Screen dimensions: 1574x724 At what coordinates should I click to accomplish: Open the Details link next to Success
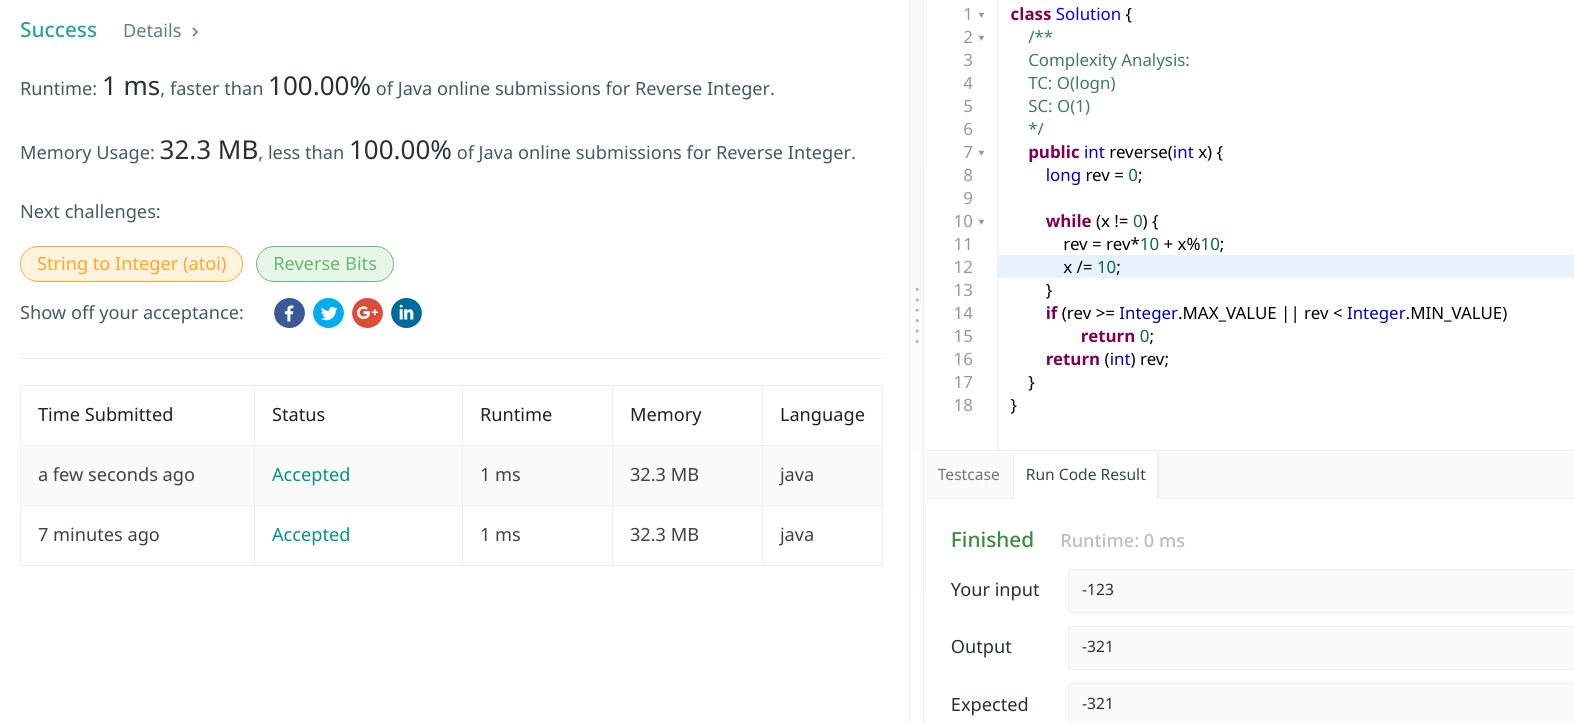(160, 31)
